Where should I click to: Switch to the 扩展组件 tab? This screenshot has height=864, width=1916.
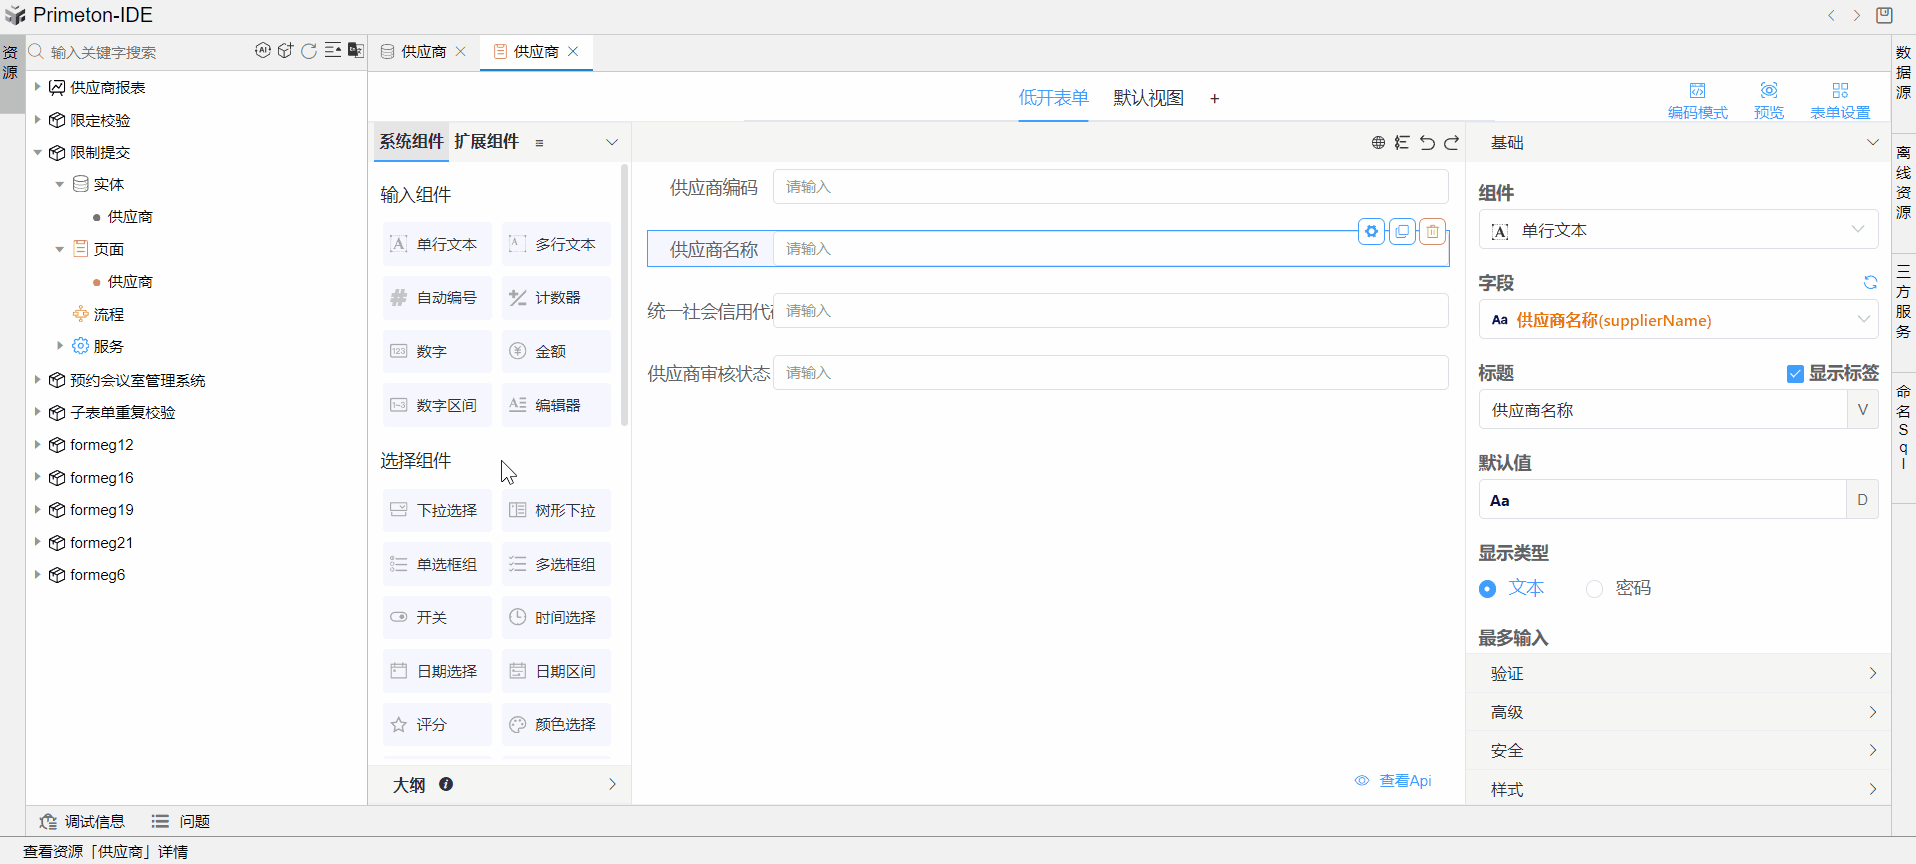[x=486, y=142]
